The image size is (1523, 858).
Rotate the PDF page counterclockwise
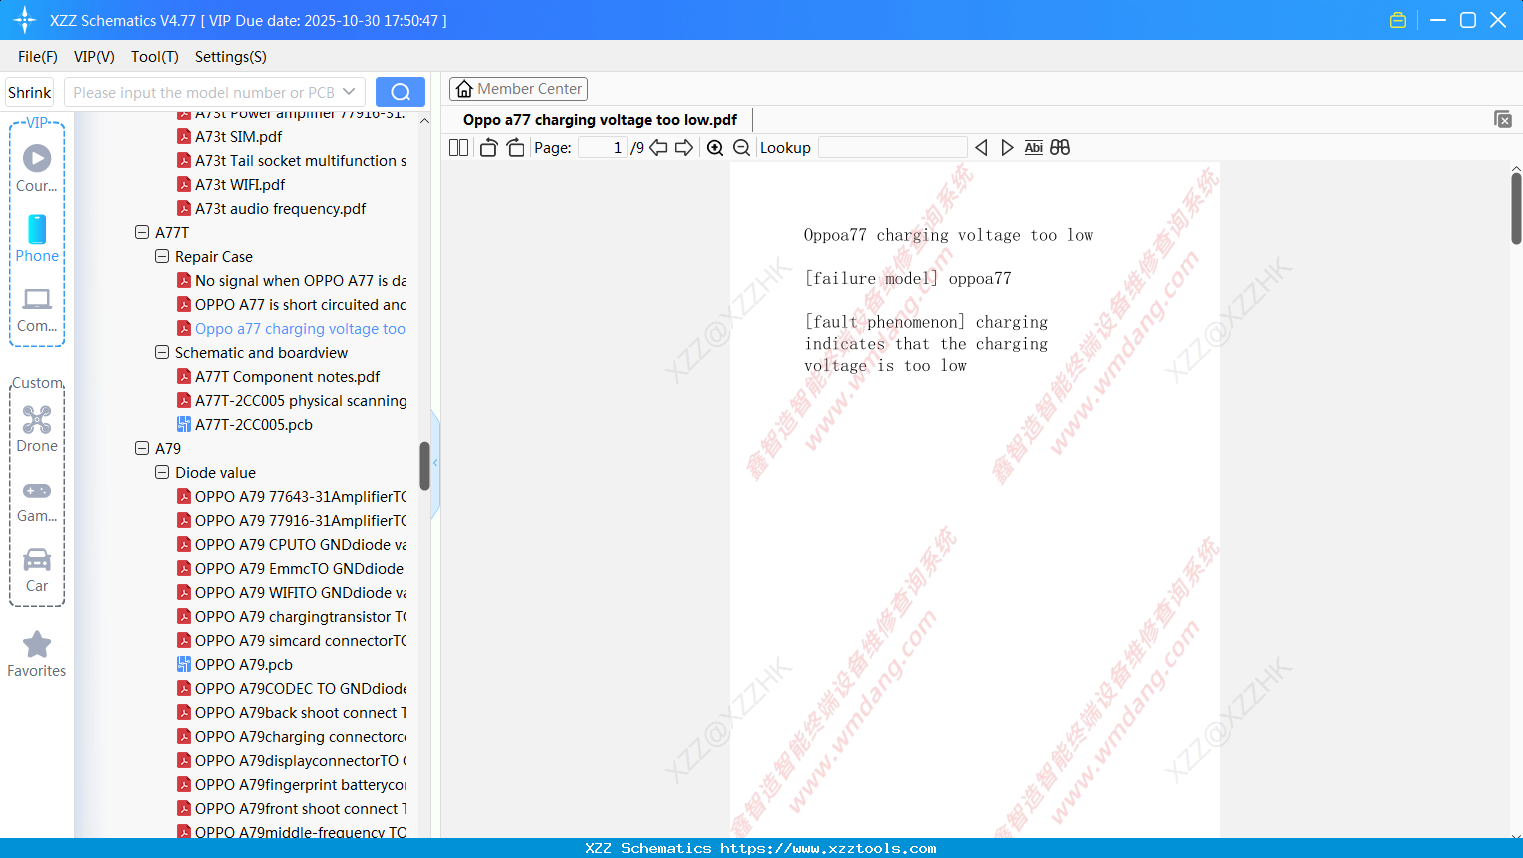488,148
